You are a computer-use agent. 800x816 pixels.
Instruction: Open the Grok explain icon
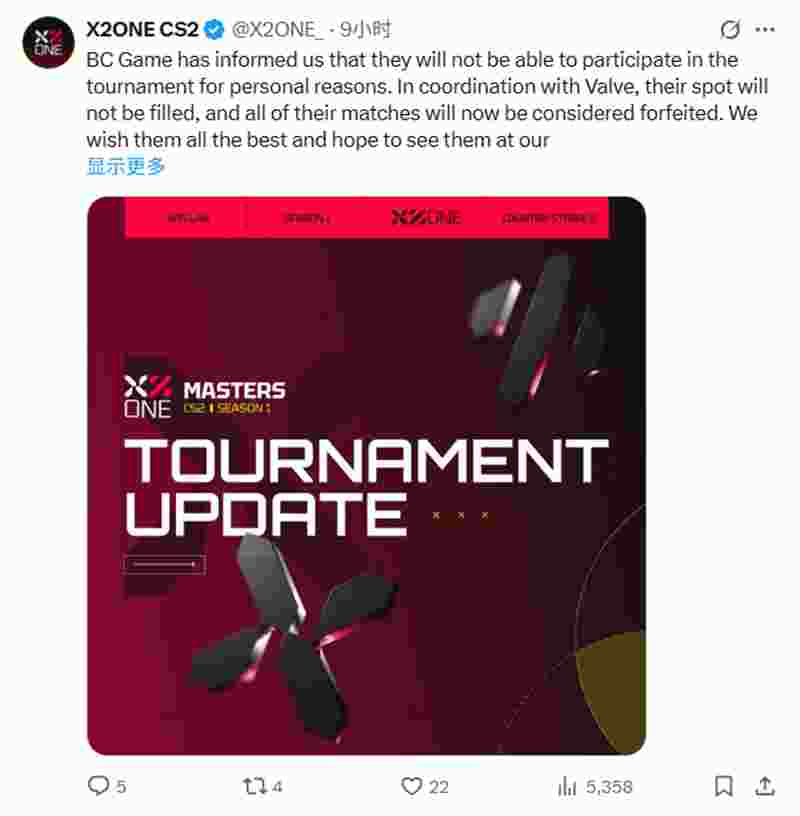click(730, 30)
